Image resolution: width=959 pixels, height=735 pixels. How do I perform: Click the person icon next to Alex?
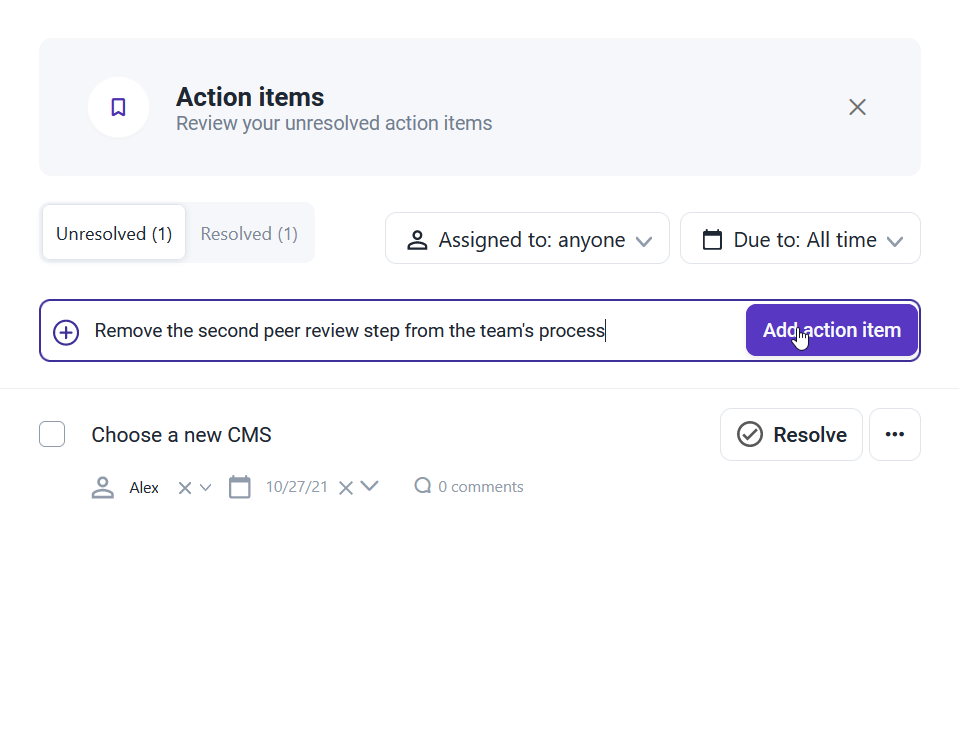point(103,487)
